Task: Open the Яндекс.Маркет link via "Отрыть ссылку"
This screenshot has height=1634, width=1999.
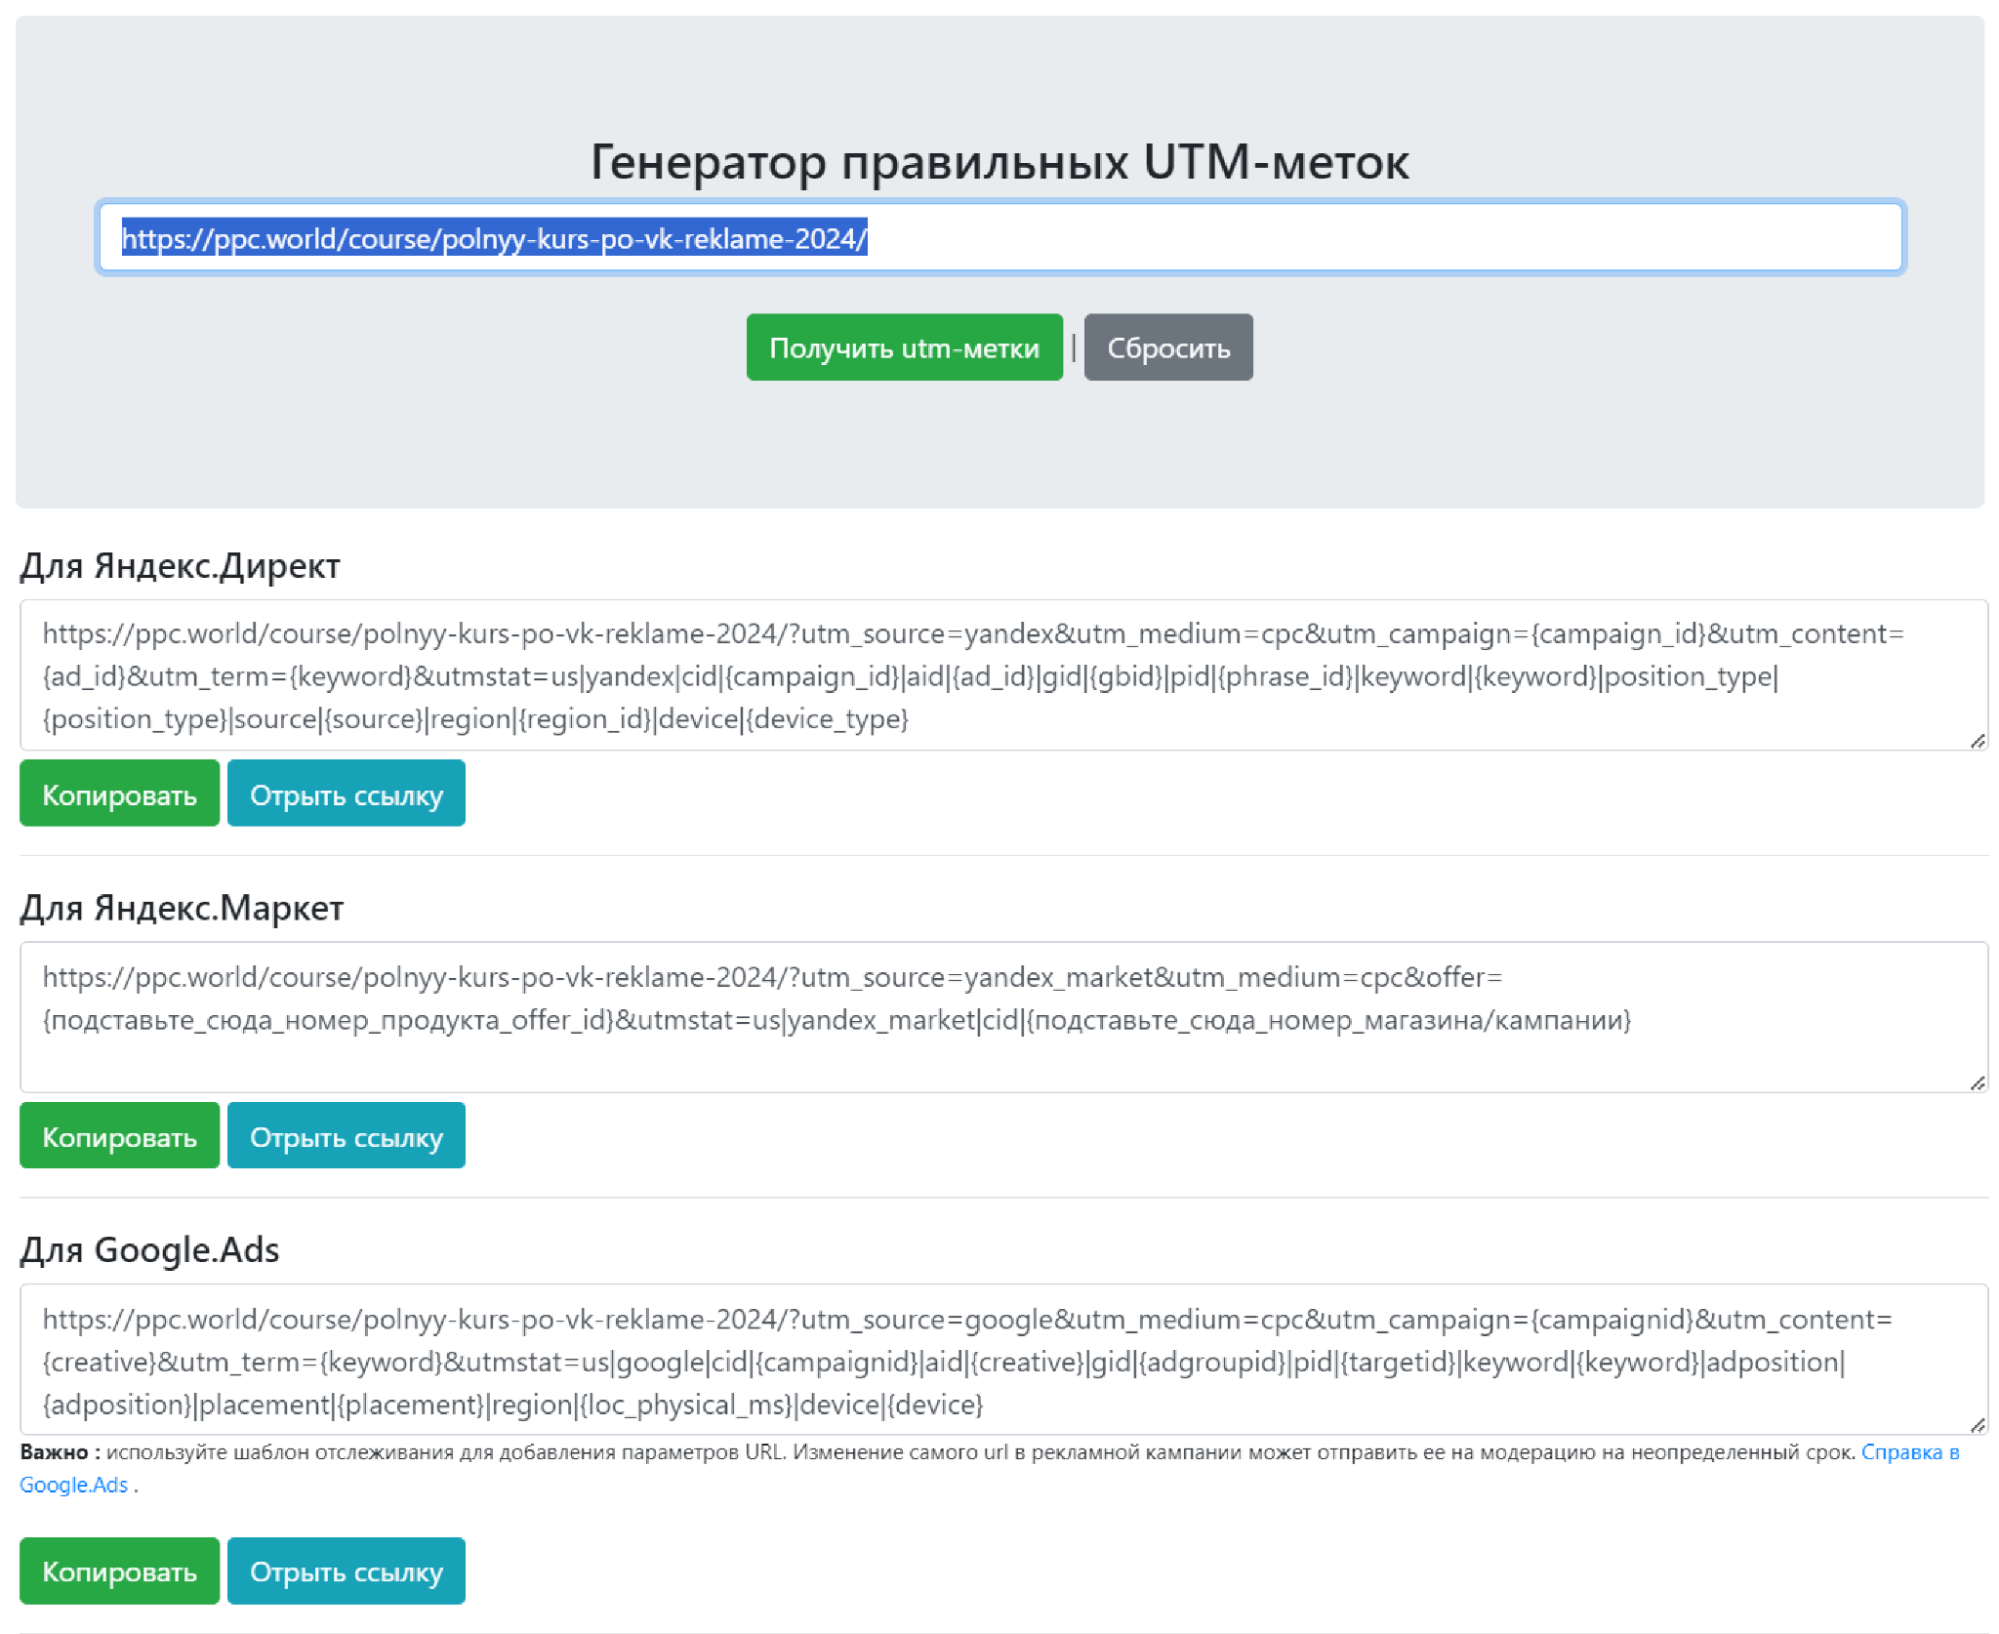Action: pyautogui.click(x=346, y=1136)
